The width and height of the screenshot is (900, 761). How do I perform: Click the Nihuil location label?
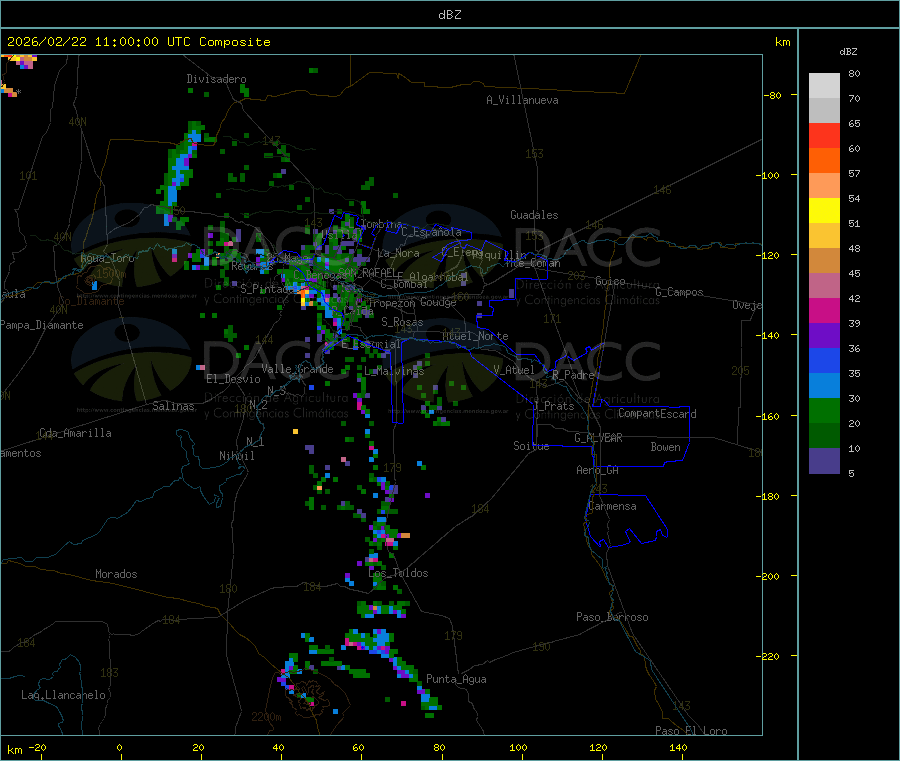coord(237,456)
